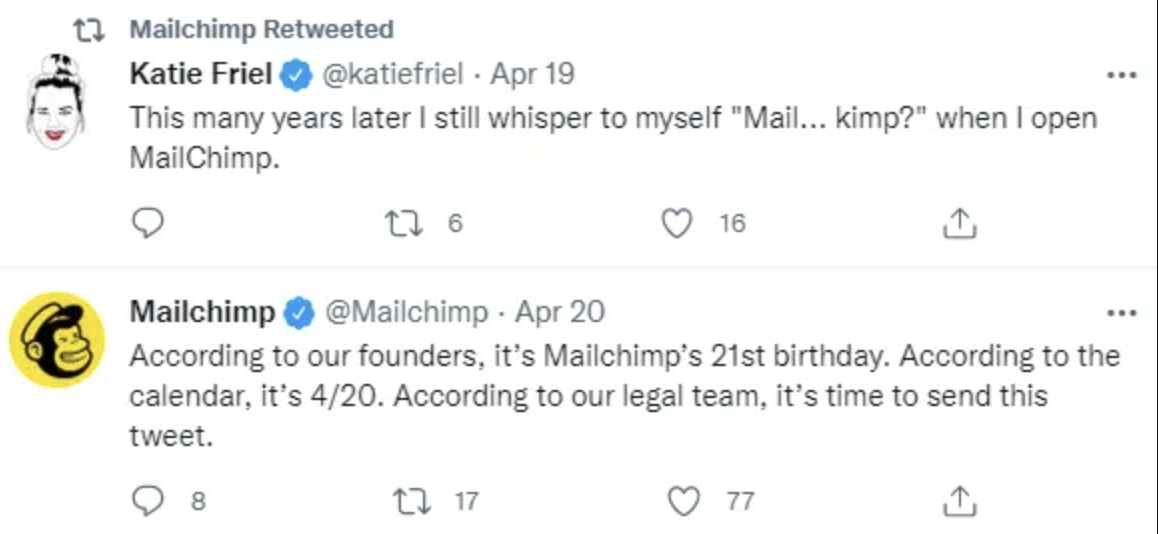The image size is (1158, 534).
Task: Open more options on Katie Friel's tweet
Action: (1121, 75)
